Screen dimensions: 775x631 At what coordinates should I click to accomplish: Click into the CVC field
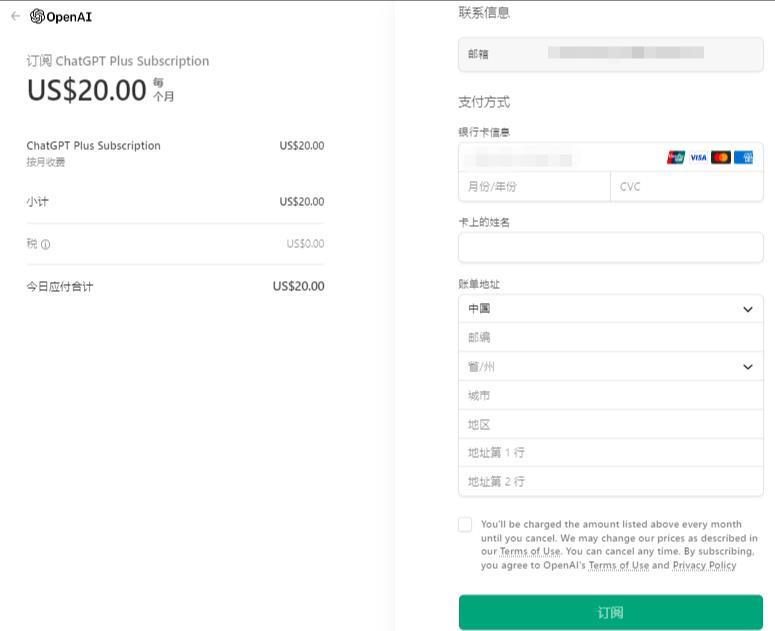(x=687, y=186)
